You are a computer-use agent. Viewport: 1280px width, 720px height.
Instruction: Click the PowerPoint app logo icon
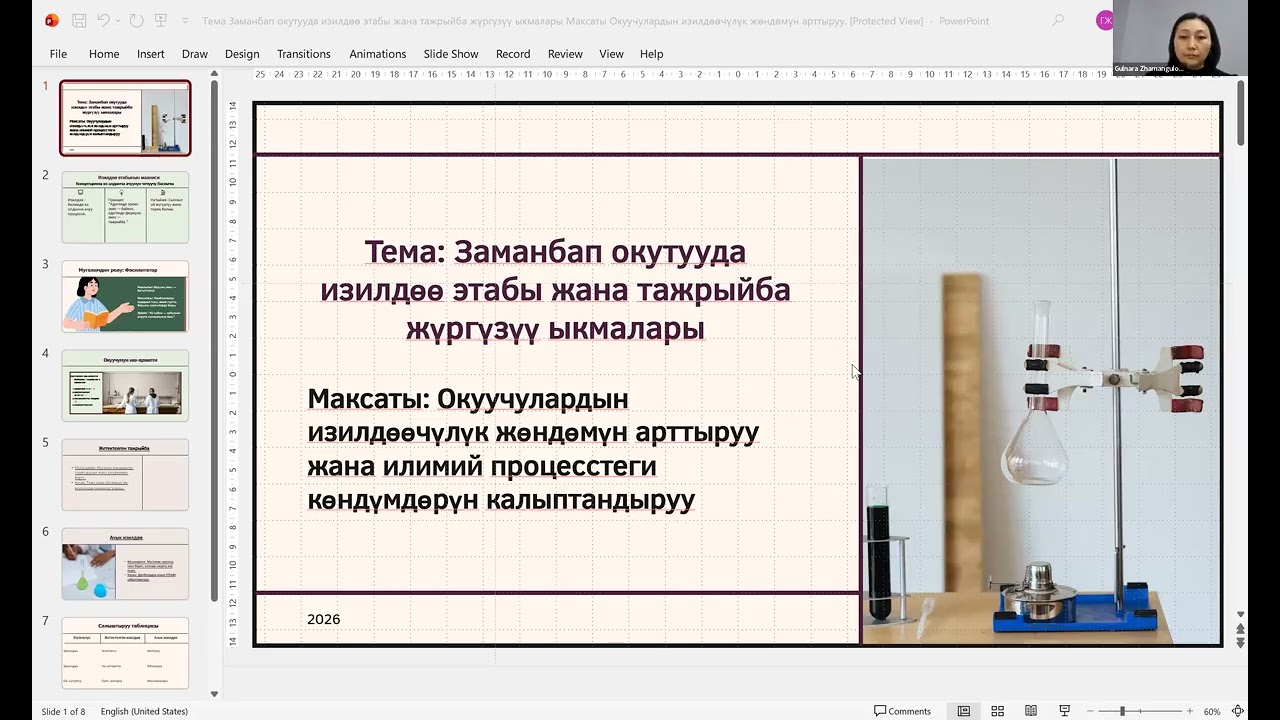(x=52, y=20)
